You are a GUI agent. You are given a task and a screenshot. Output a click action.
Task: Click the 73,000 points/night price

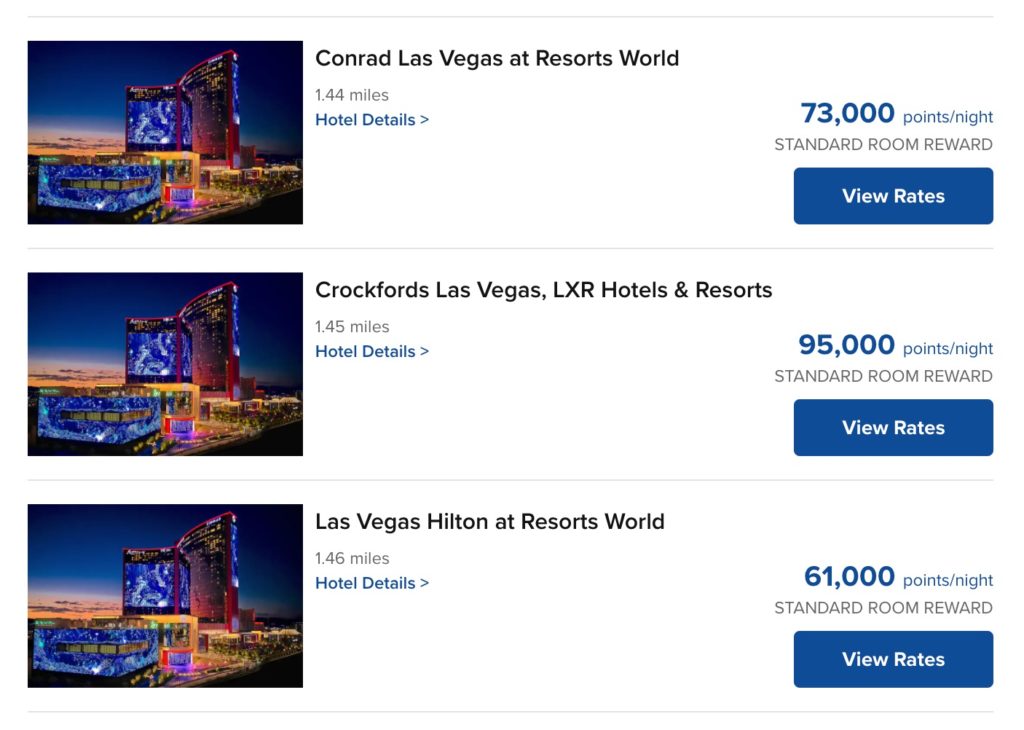point(846,113)
